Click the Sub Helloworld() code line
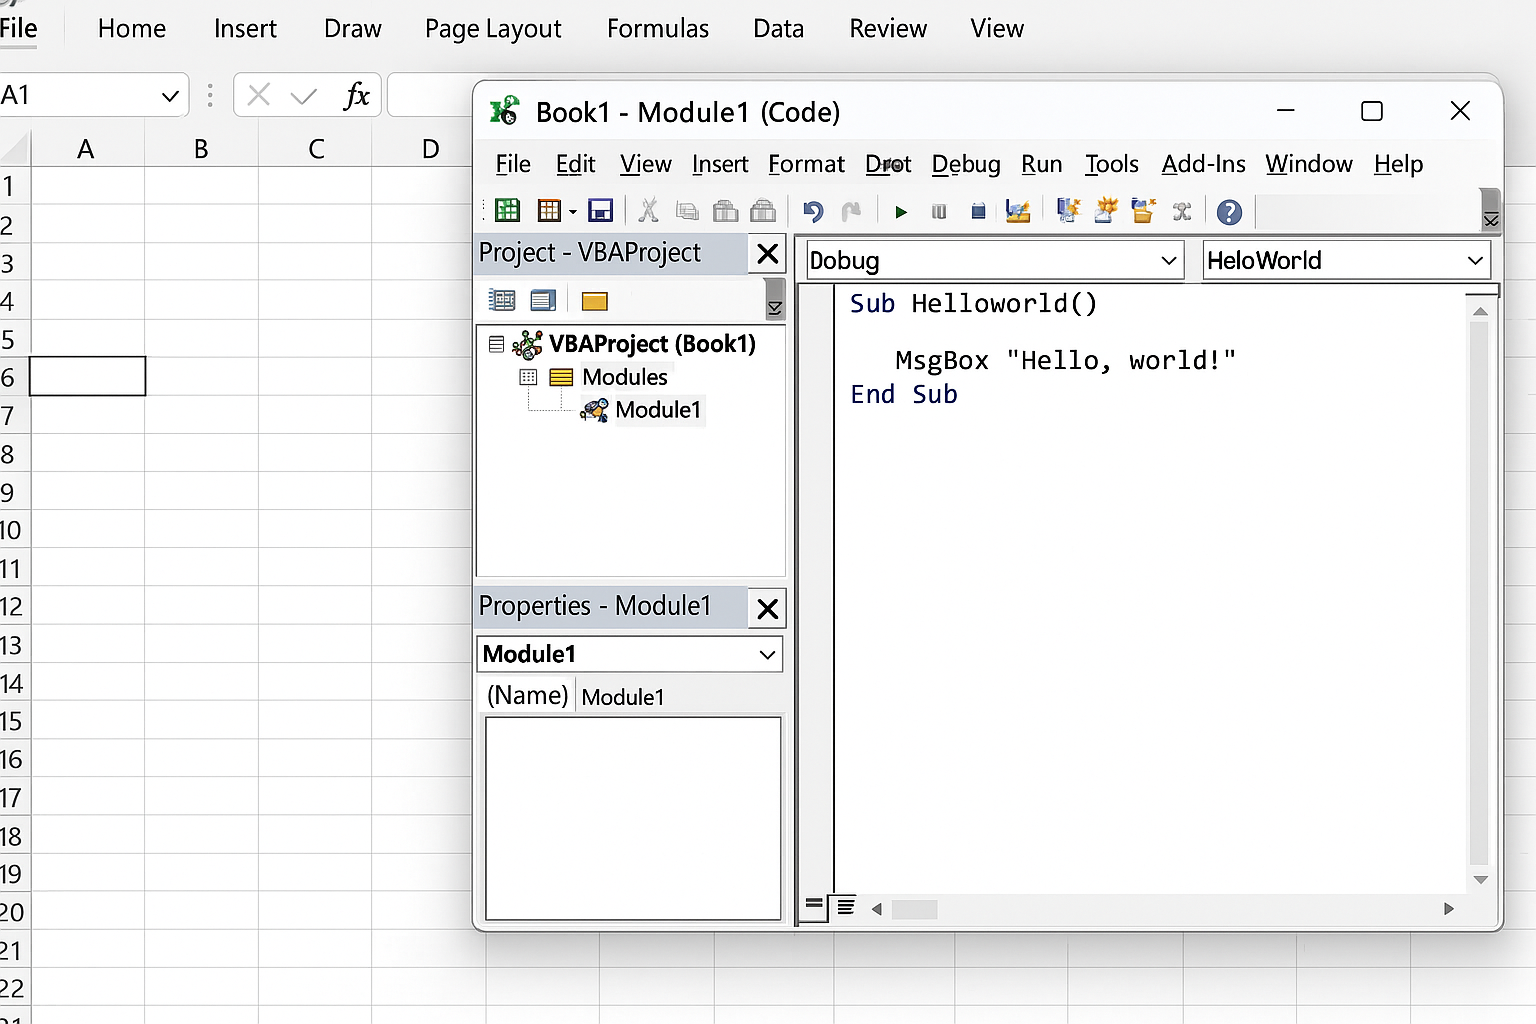This screenshot has height=1024, width=1536. click(x=973, y=304)
